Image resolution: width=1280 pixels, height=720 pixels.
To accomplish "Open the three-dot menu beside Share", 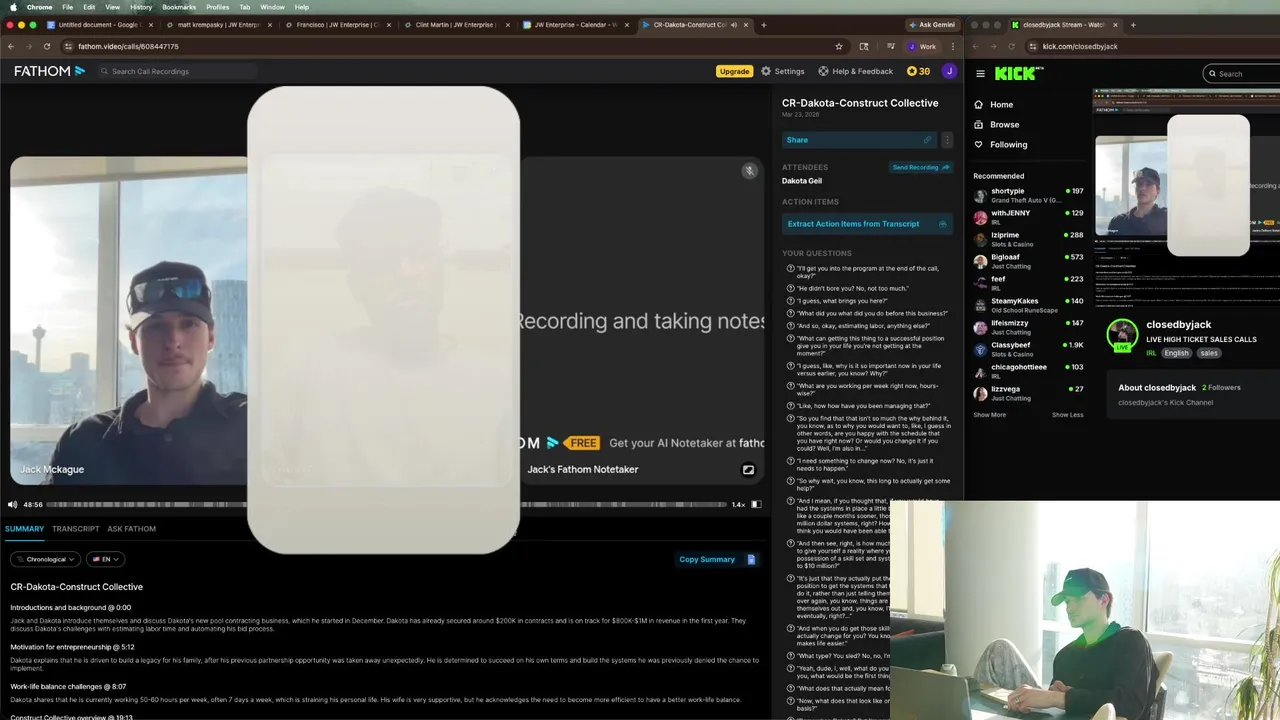I will (x=947, y=140).
